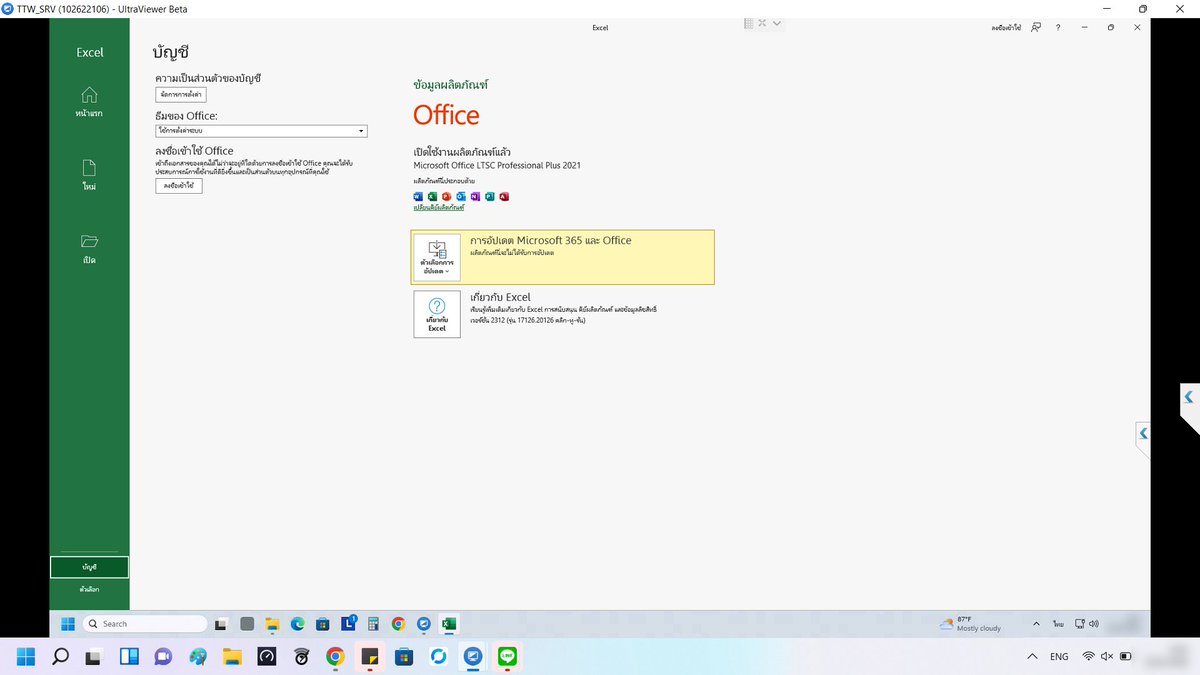The image size is (1200, 675).
Task: Click the Access product icon
Action: (504, 197)
